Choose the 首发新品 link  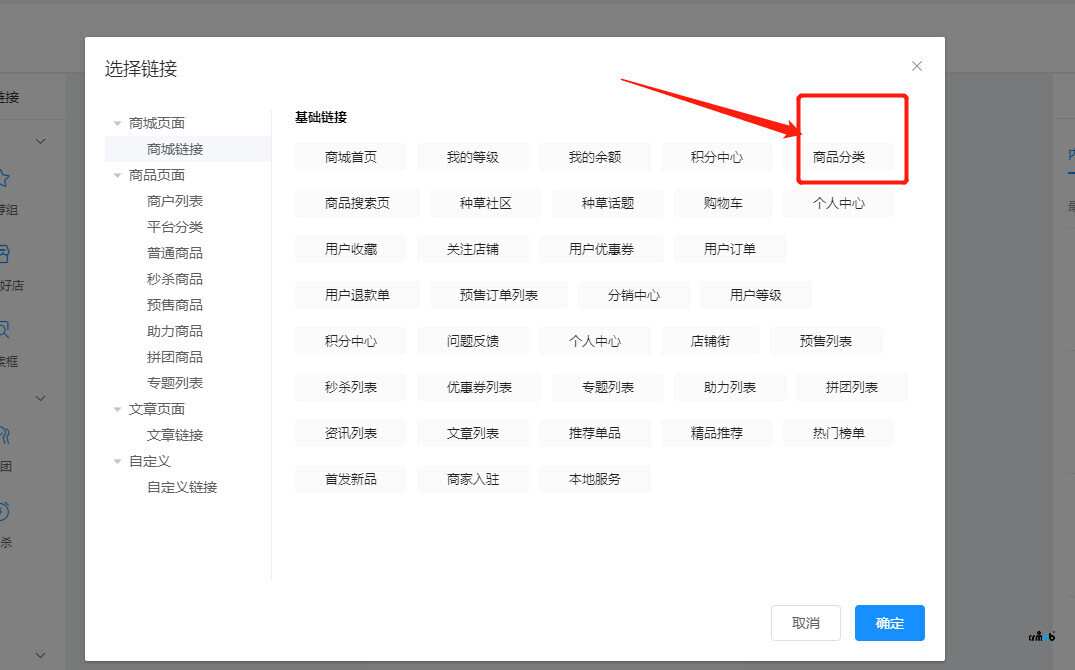(351, 479)
